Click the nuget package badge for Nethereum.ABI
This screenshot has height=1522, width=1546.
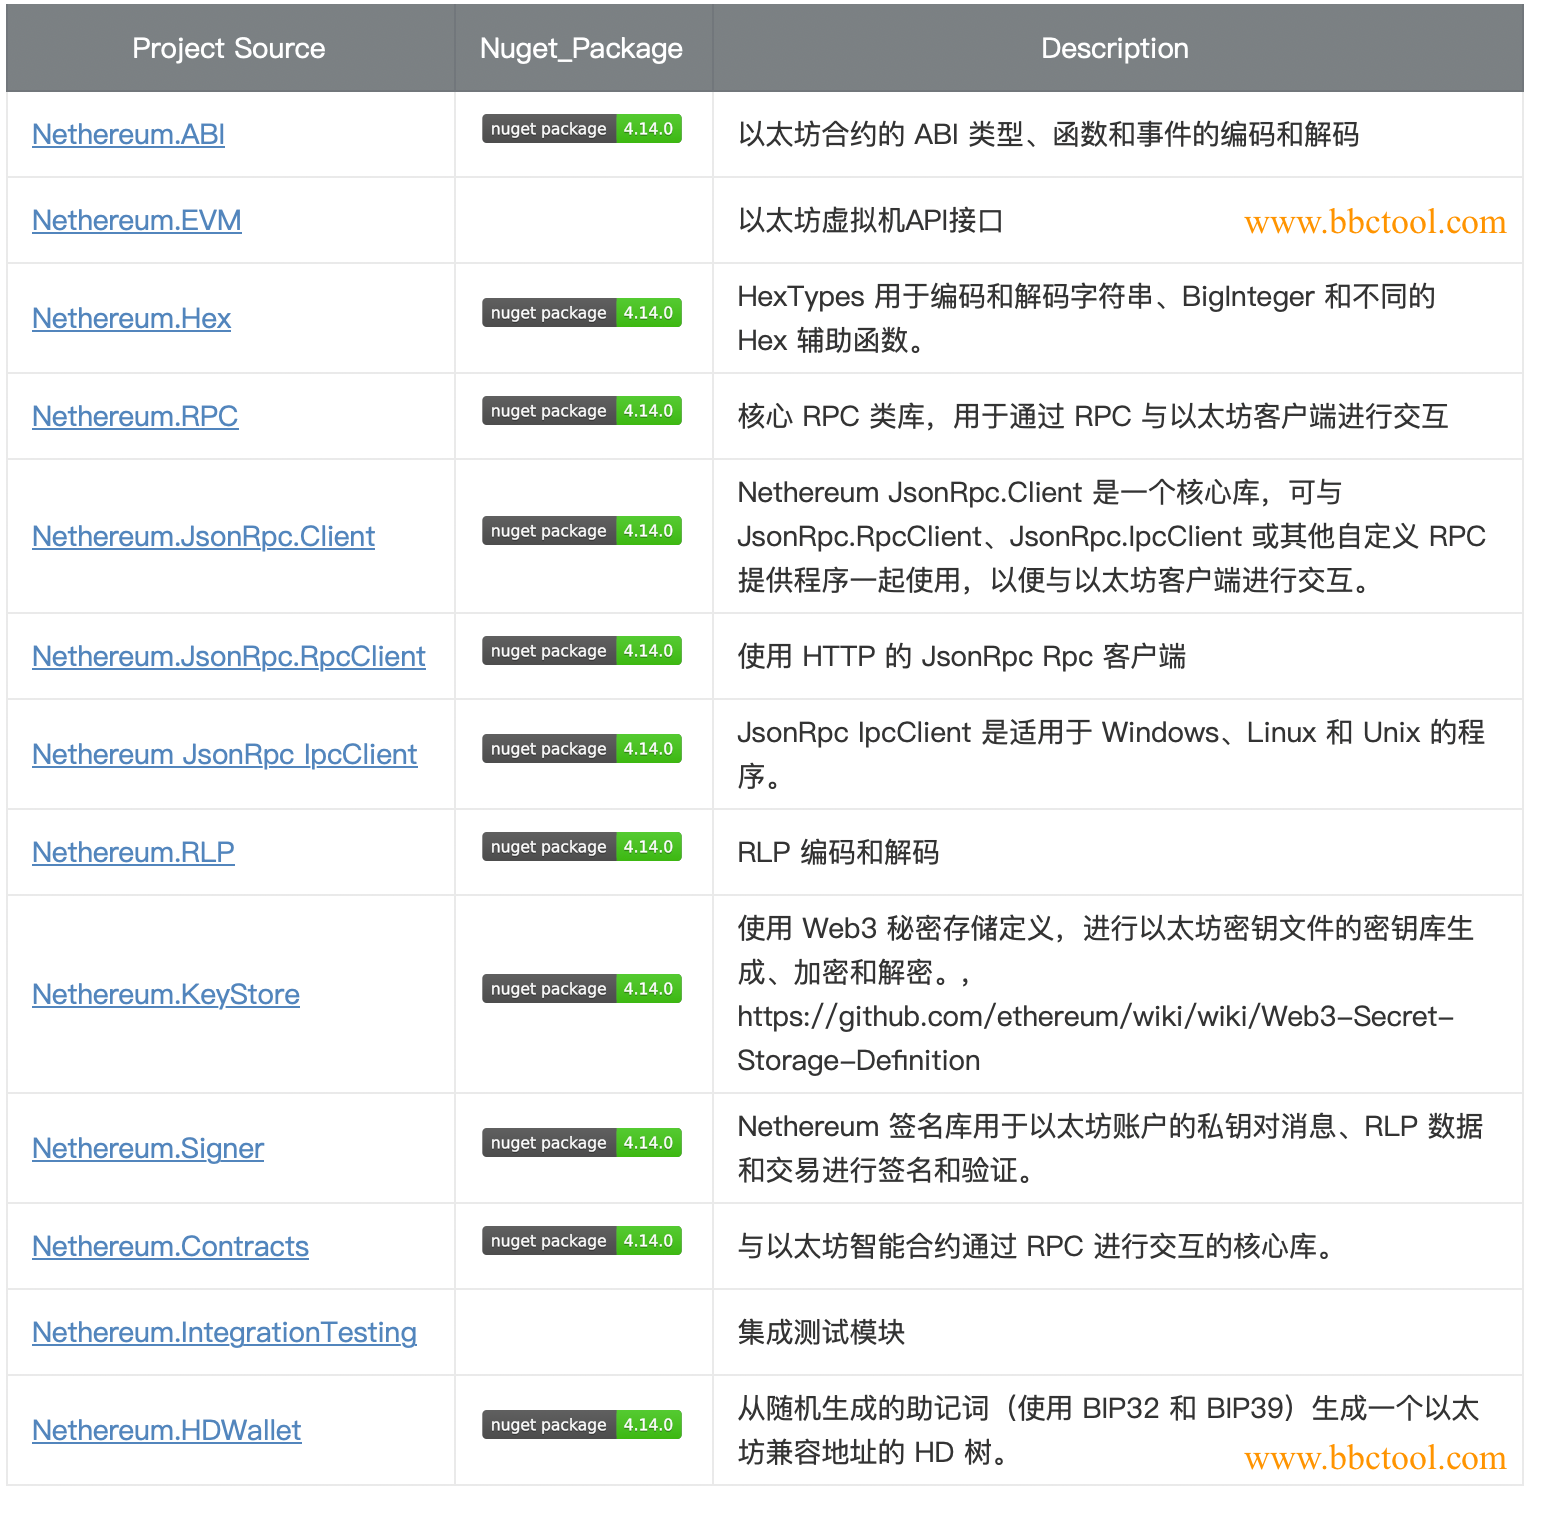tap(581, 129)
